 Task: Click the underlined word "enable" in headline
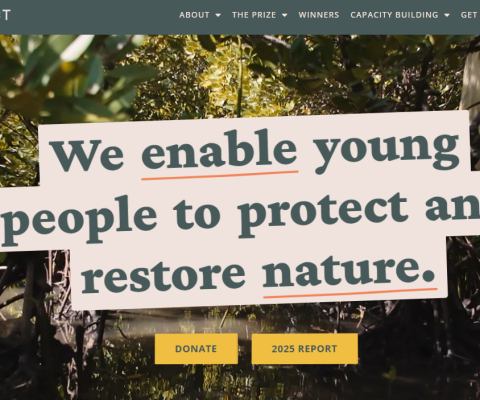tap(219, 149)
